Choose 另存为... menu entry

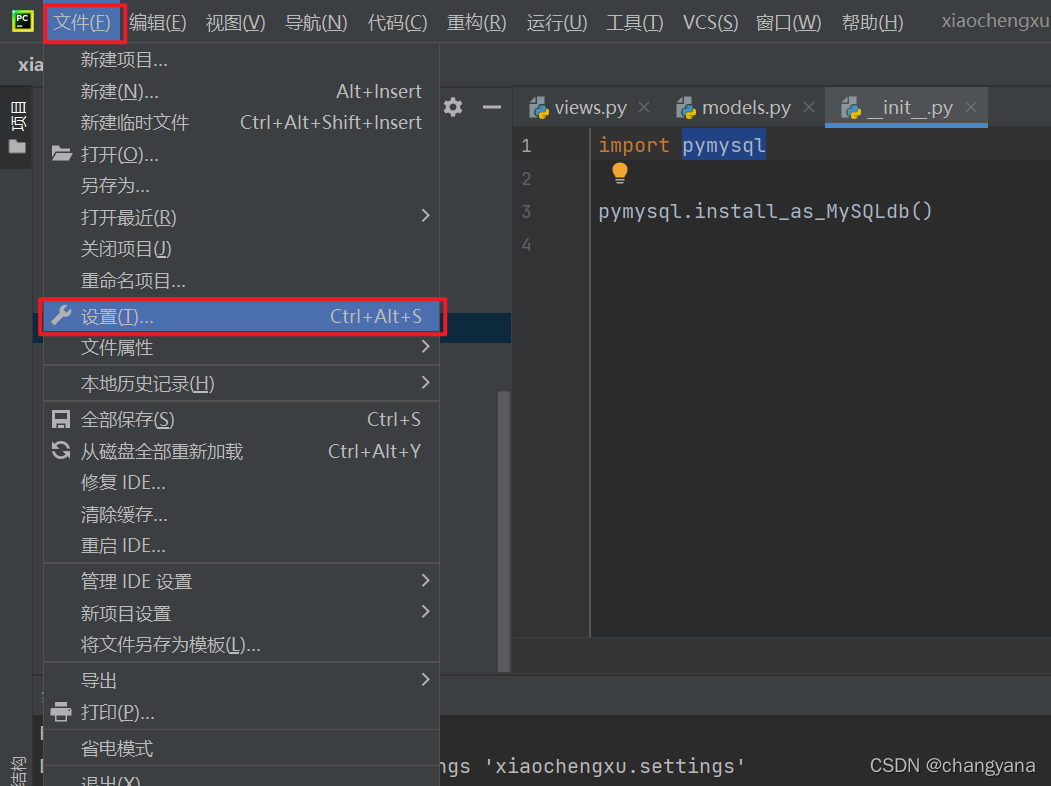click(241, 186)
